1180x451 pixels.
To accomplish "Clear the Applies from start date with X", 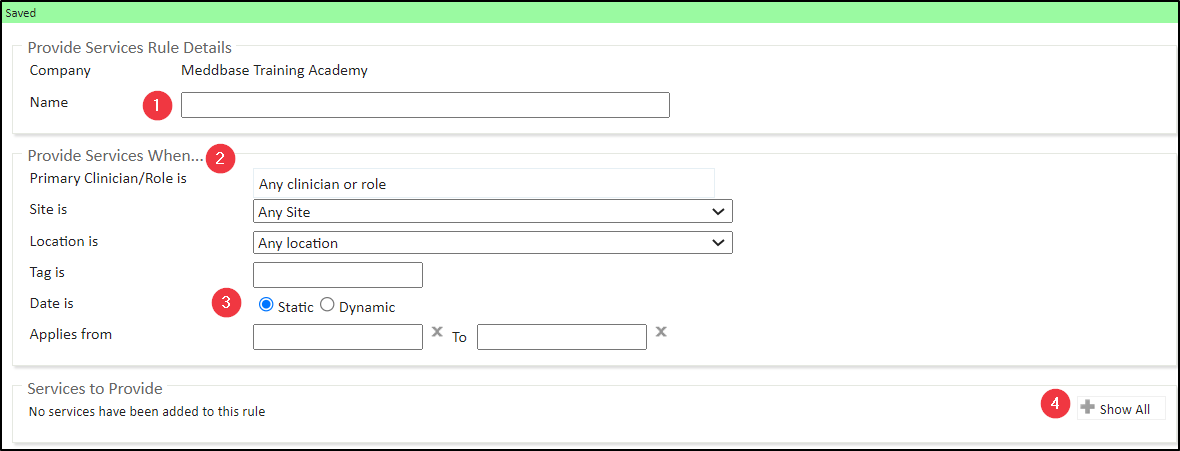I will 437,333.
